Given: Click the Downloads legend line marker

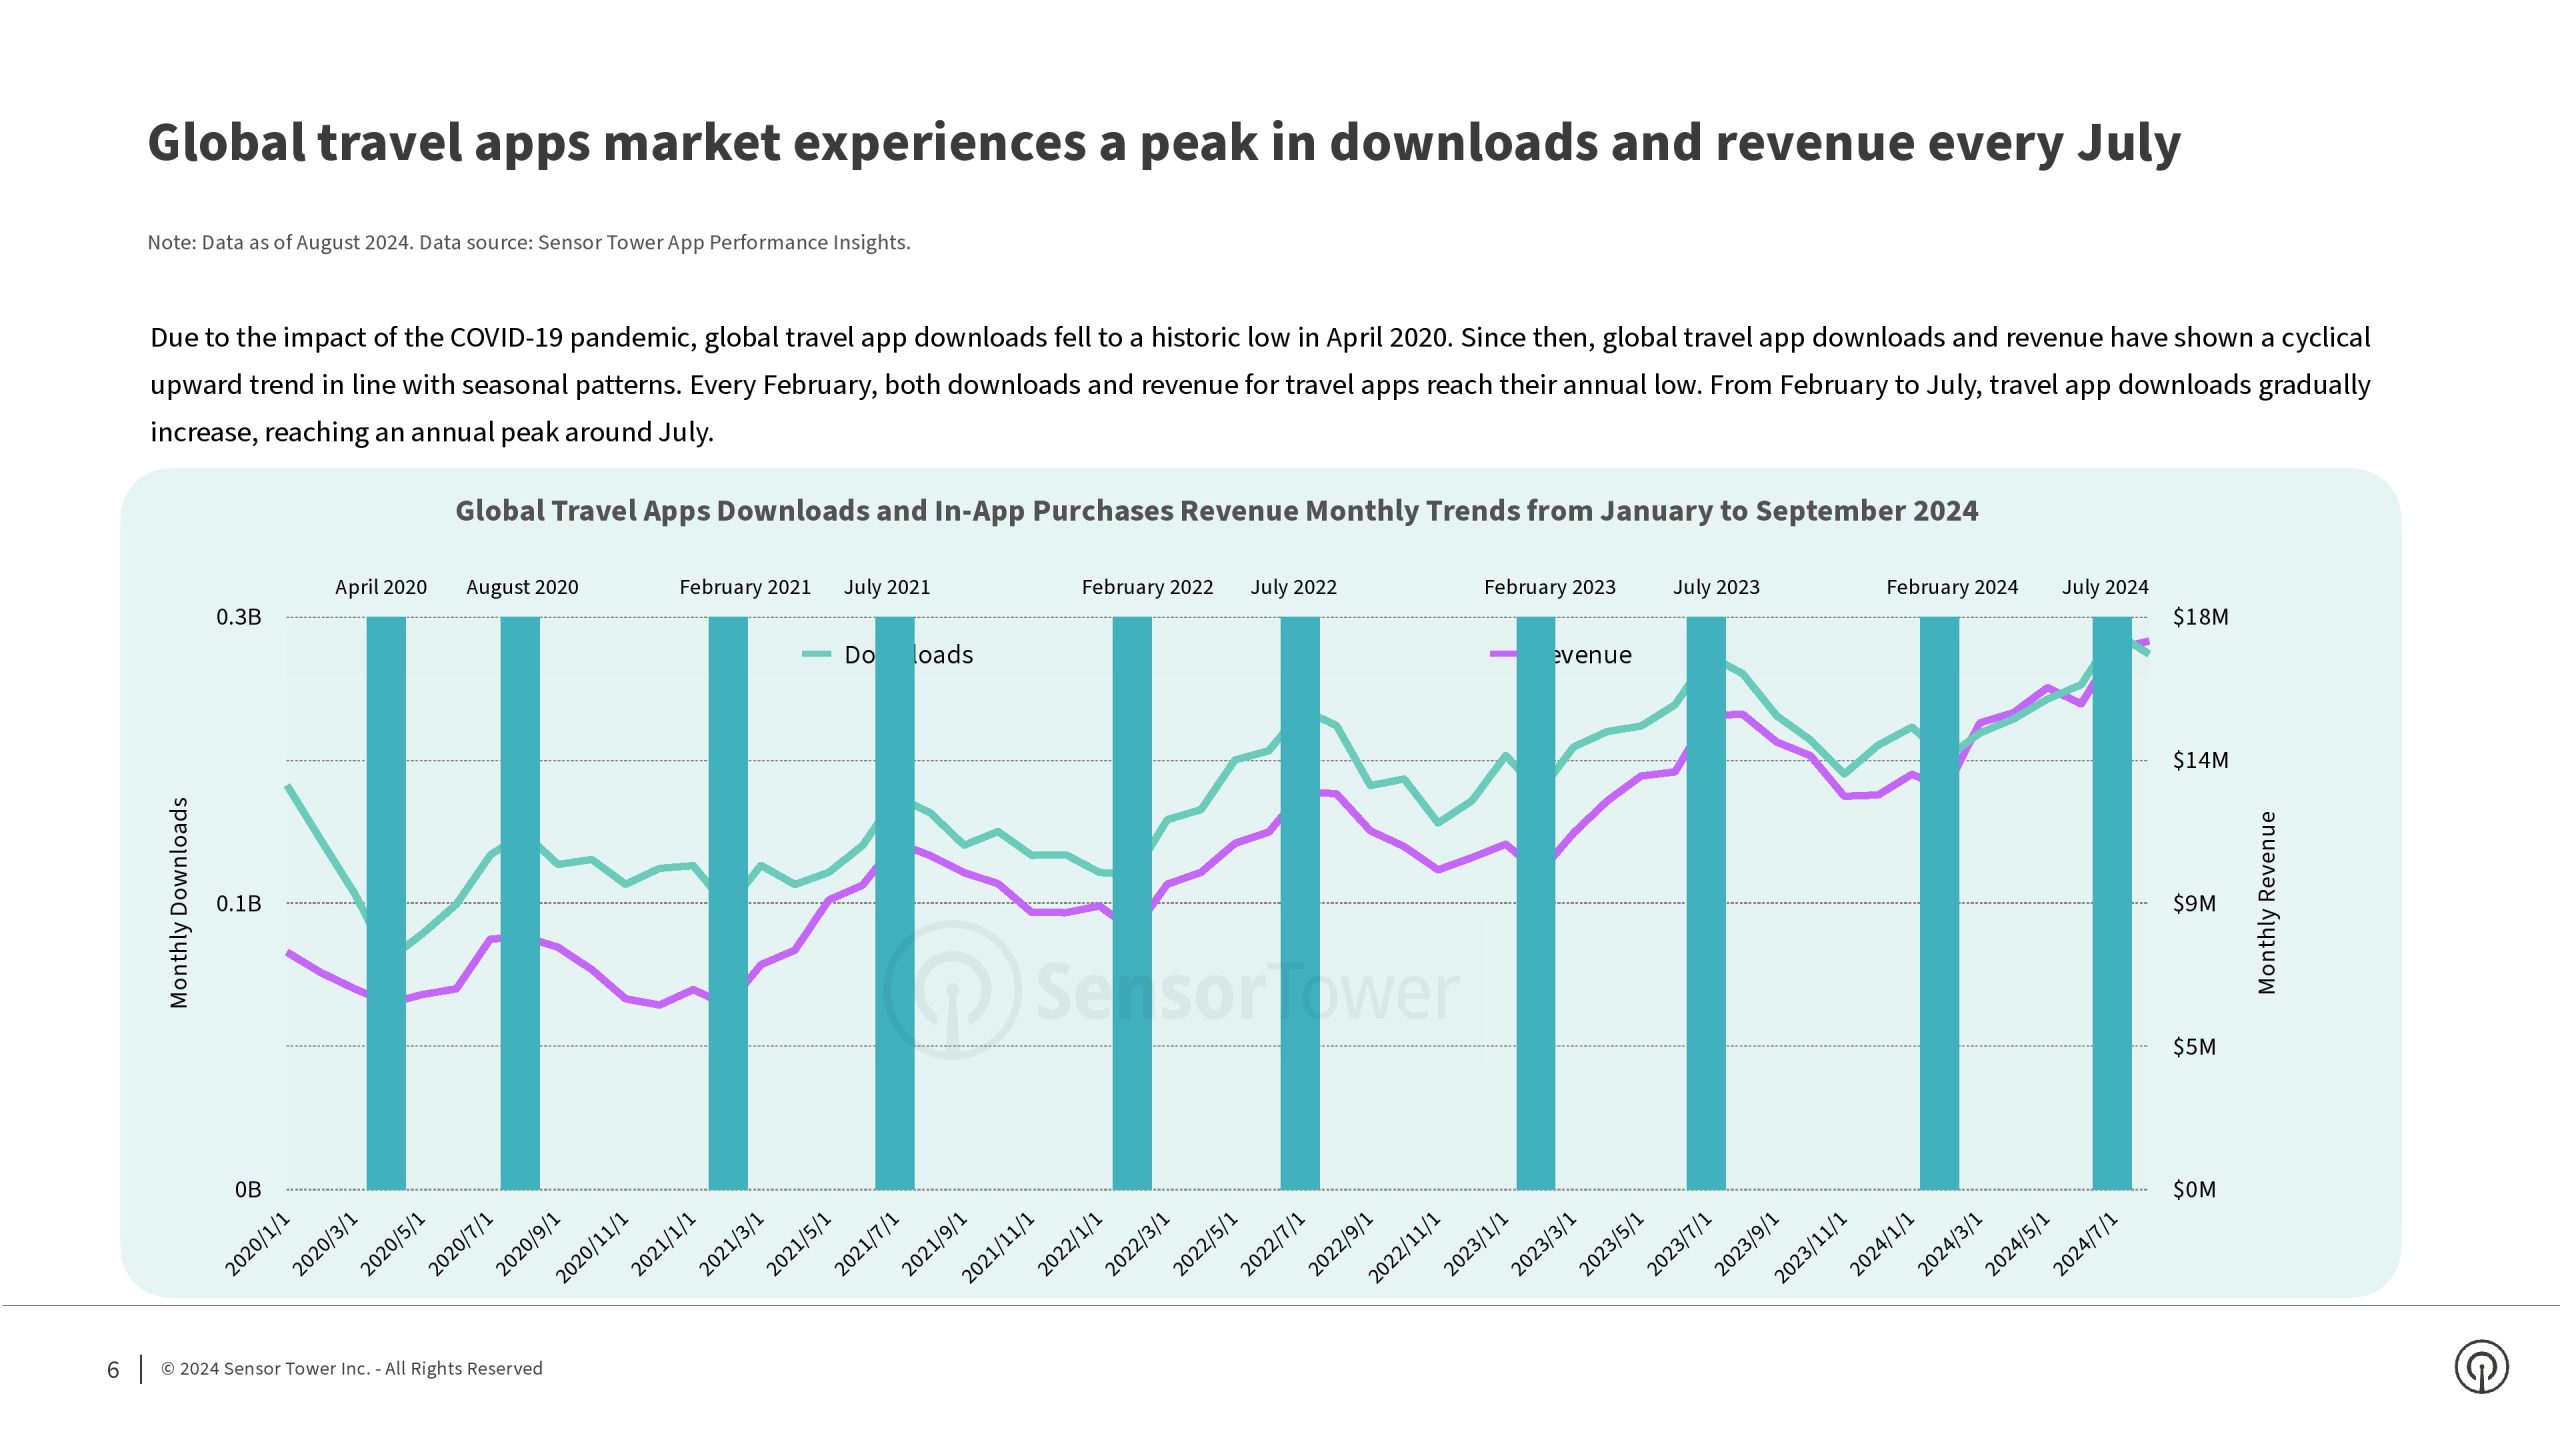Looking at the screenshot, I should pos(816,655).
